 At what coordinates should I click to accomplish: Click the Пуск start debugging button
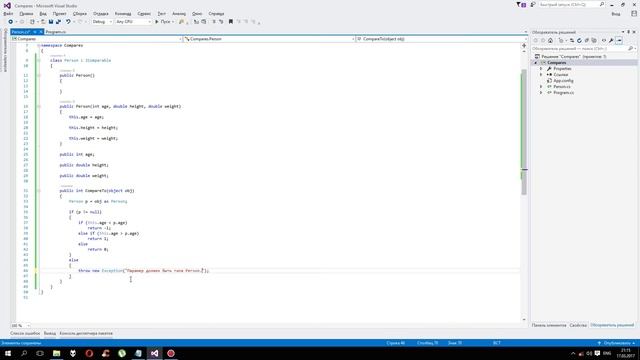(164, 22)
